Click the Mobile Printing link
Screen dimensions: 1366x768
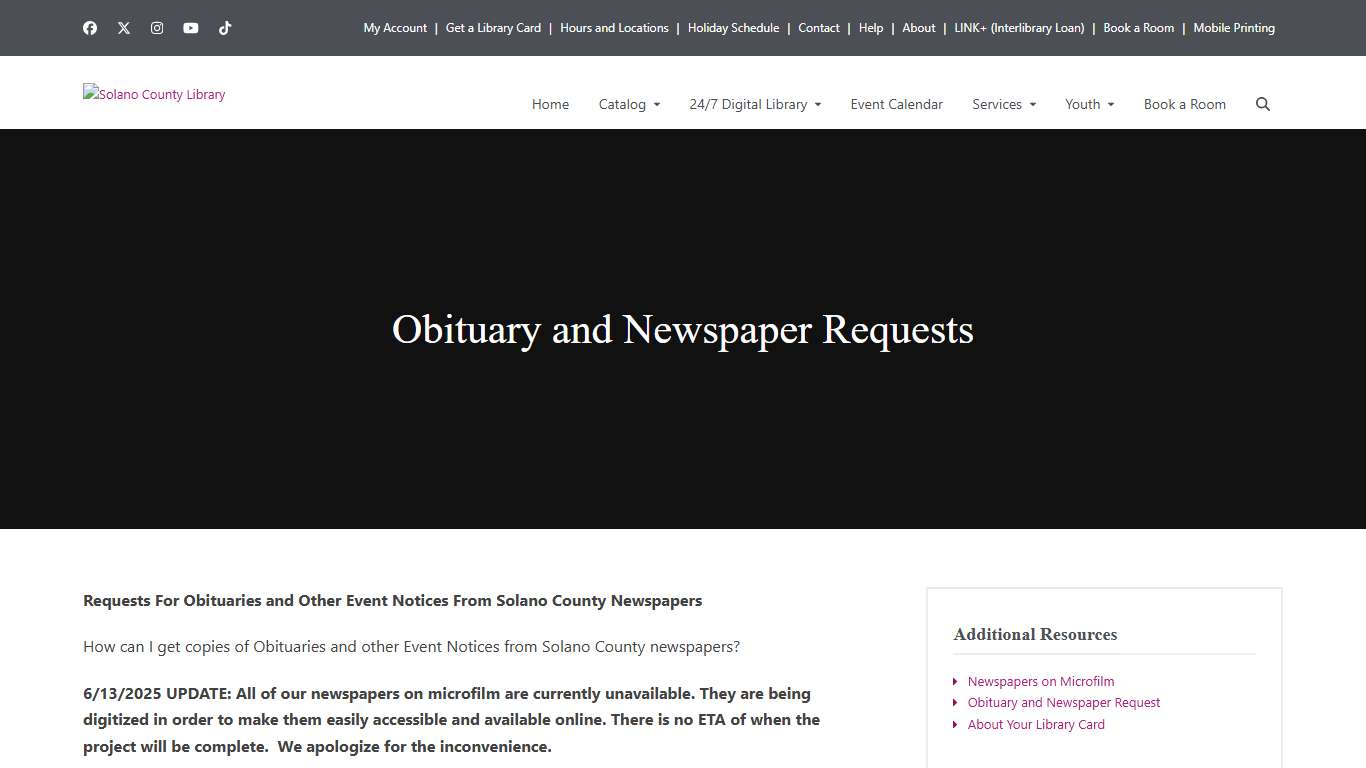[x=1234, y=28]
